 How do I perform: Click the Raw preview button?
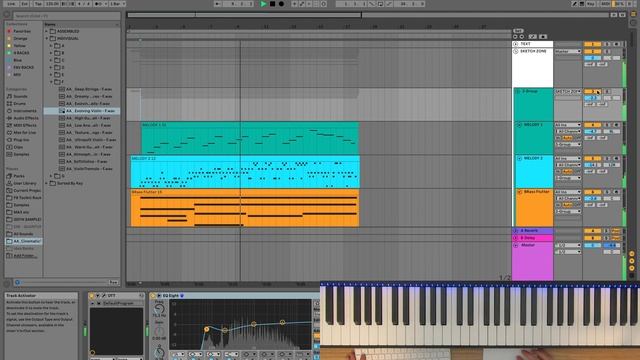pos(113,282)
